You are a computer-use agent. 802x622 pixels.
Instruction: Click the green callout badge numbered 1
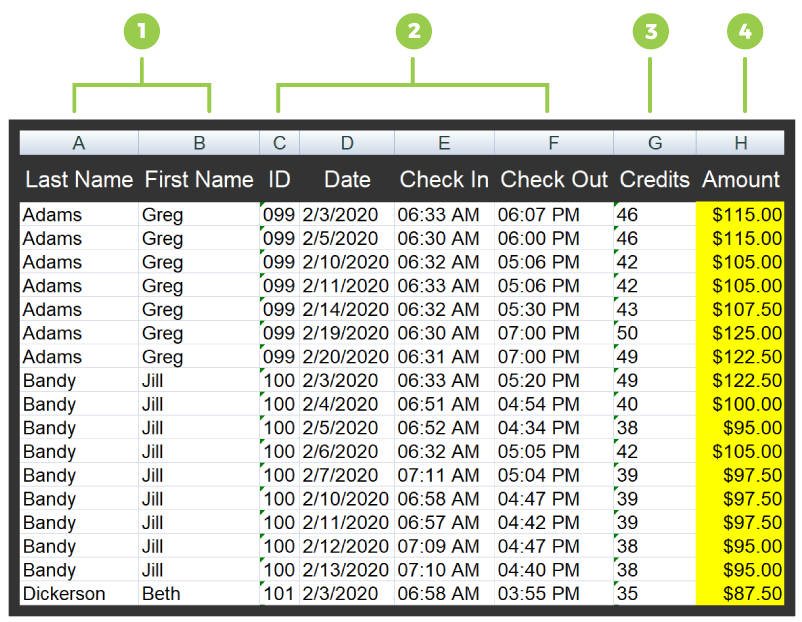pyautogui.click(x=141, y=31)
